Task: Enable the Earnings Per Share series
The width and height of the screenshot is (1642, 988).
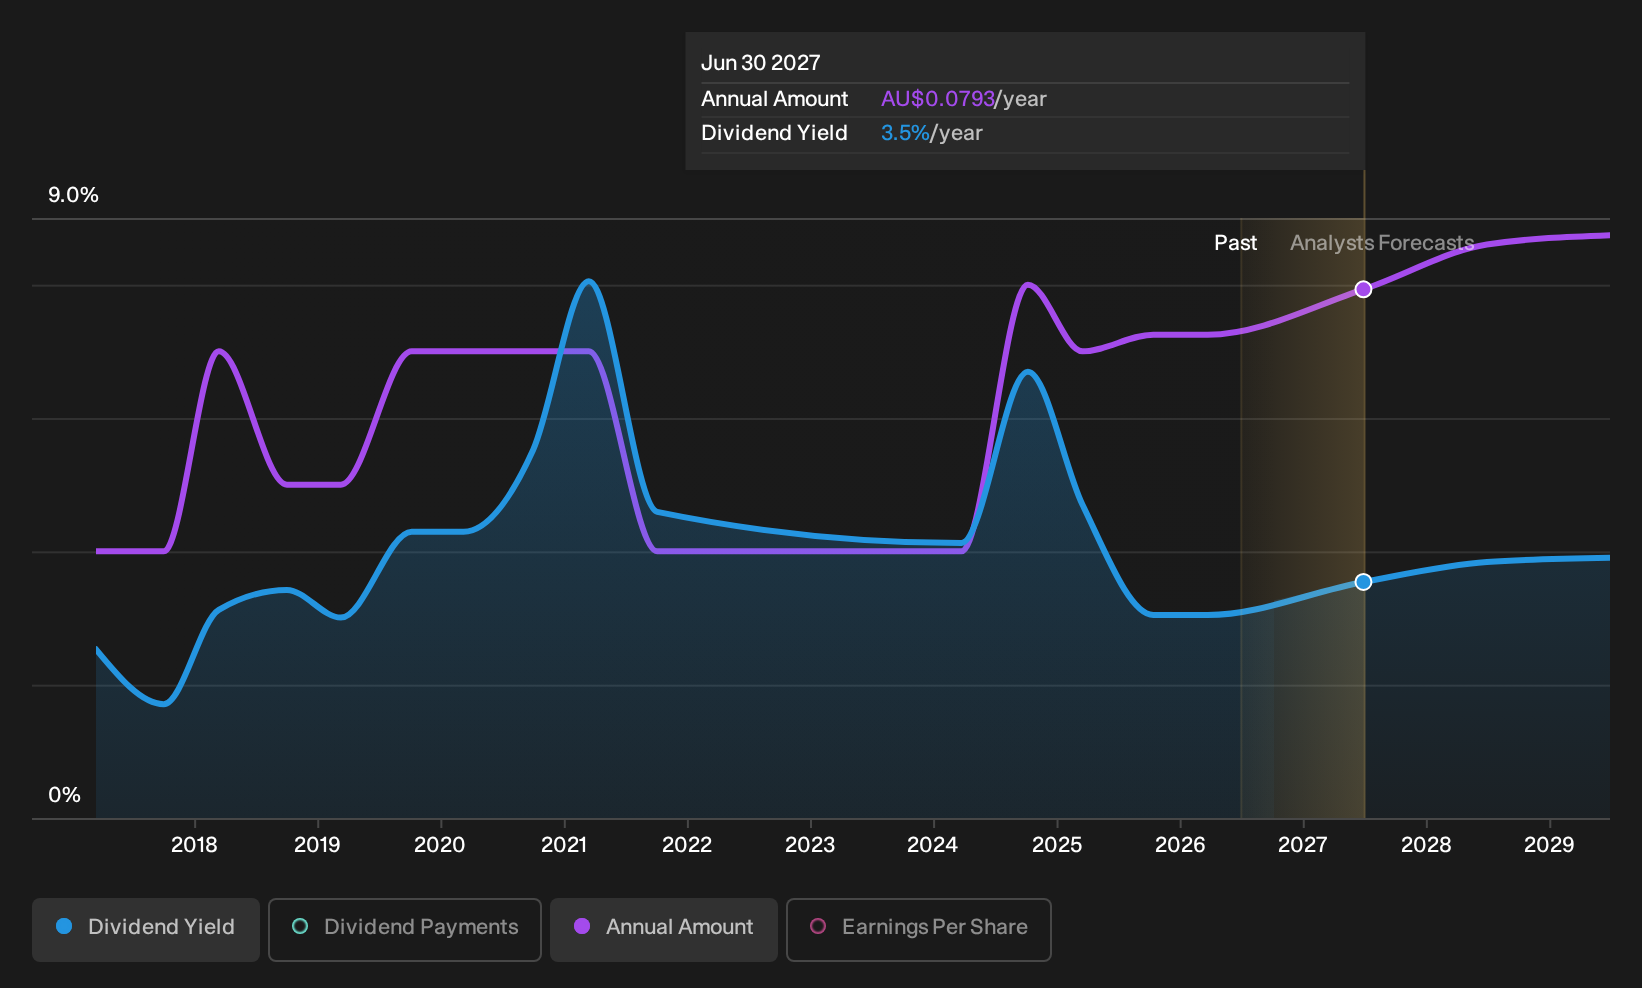Action: tap(919, 929)
